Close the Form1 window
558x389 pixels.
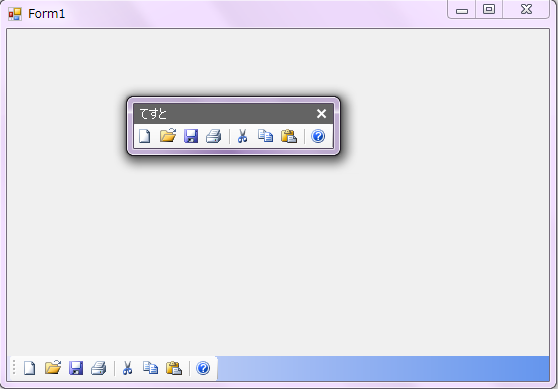pyautogui.click(x=526, y=10)
